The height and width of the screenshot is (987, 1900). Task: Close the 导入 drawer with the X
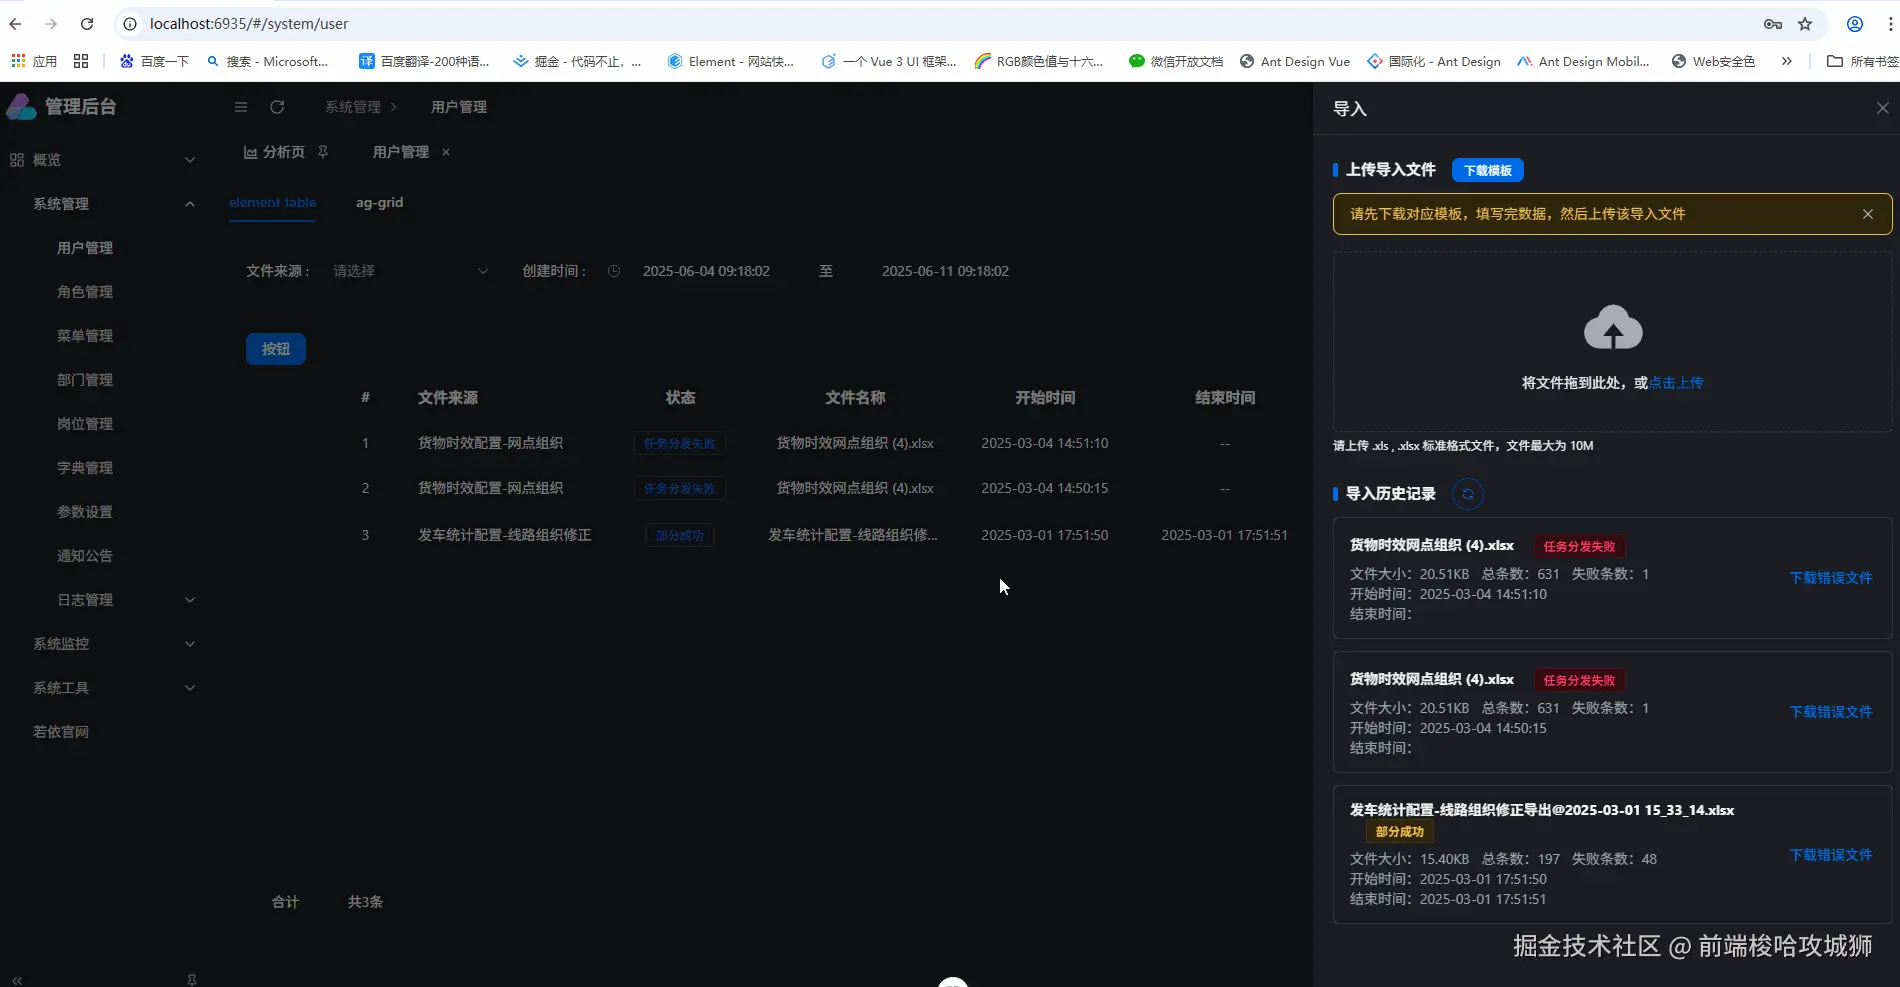(1883, 108)
